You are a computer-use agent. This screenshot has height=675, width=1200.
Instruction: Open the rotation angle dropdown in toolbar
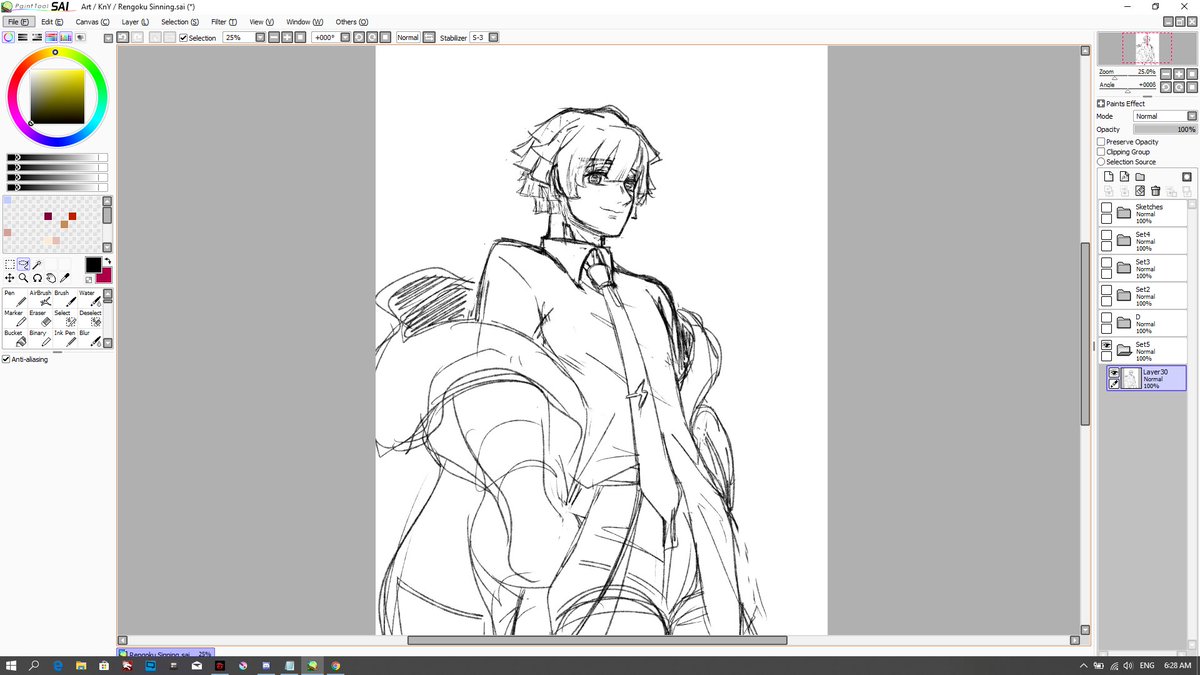point(345,38)
